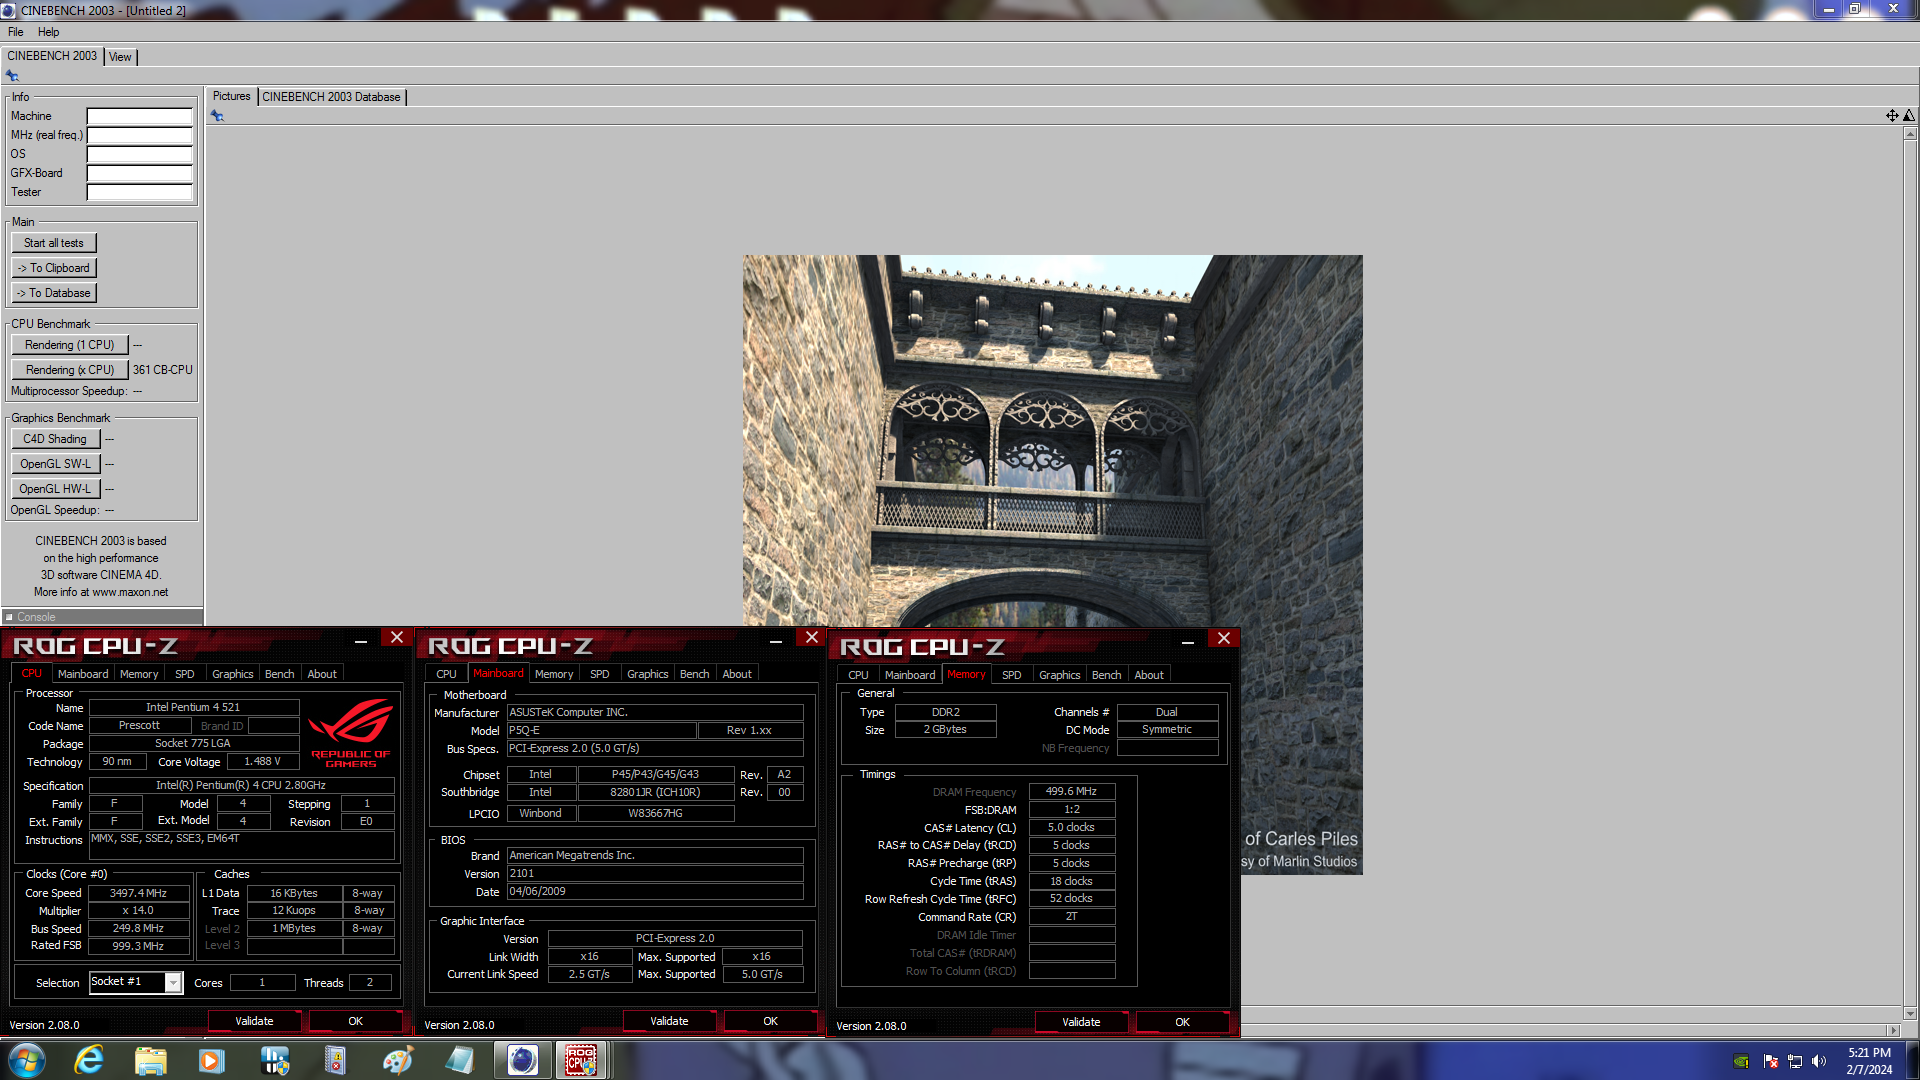Open Memory tab in Mainboard CPU-Z window
The image size is (1920, 1080).
tap(554, 674)
